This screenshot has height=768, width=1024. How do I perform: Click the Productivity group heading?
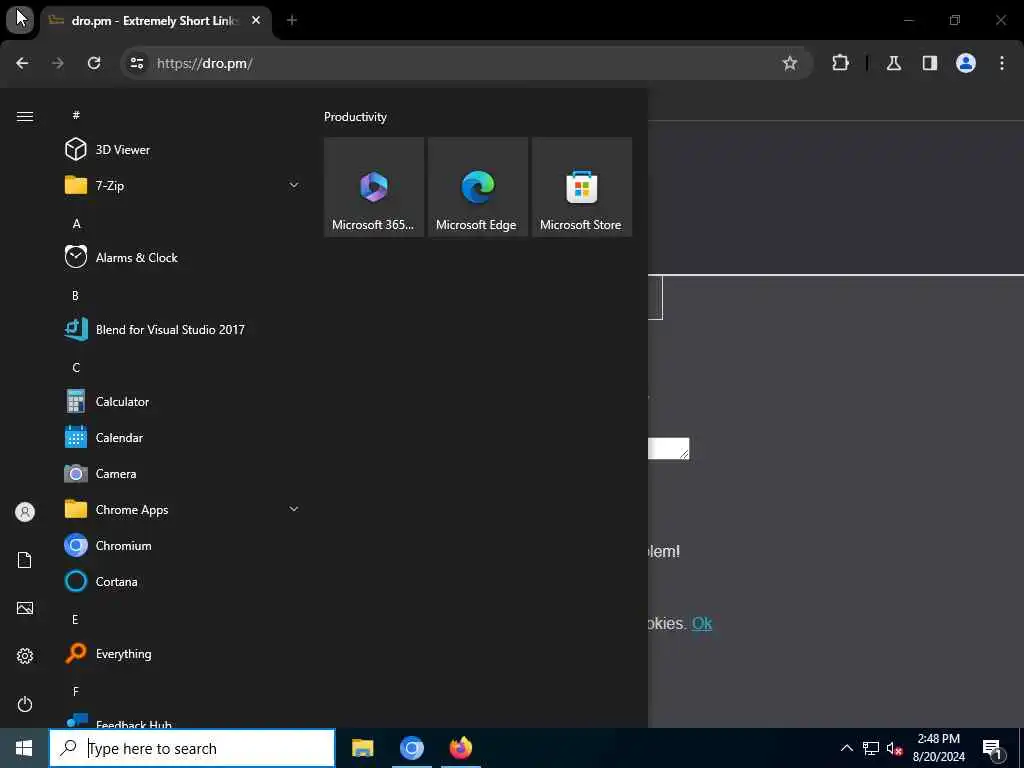point(355,117)
